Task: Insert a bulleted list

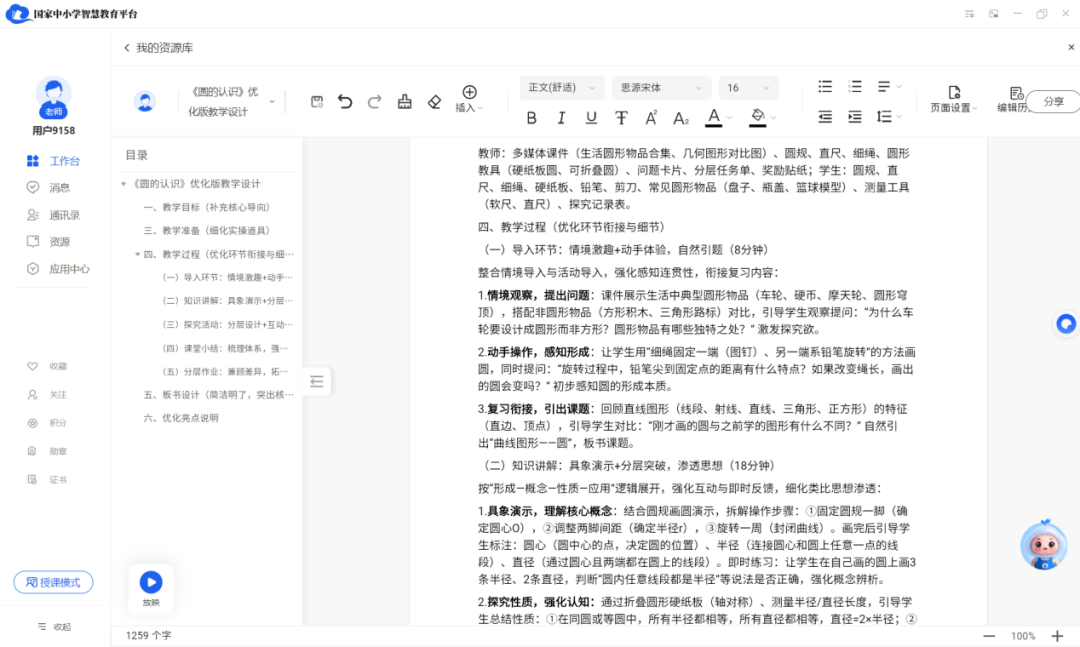Action: [825, 87]
